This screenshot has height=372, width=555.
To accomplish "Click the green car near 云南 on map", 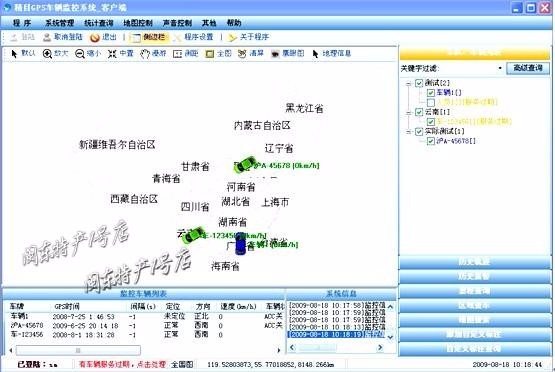I will (193, 234).
